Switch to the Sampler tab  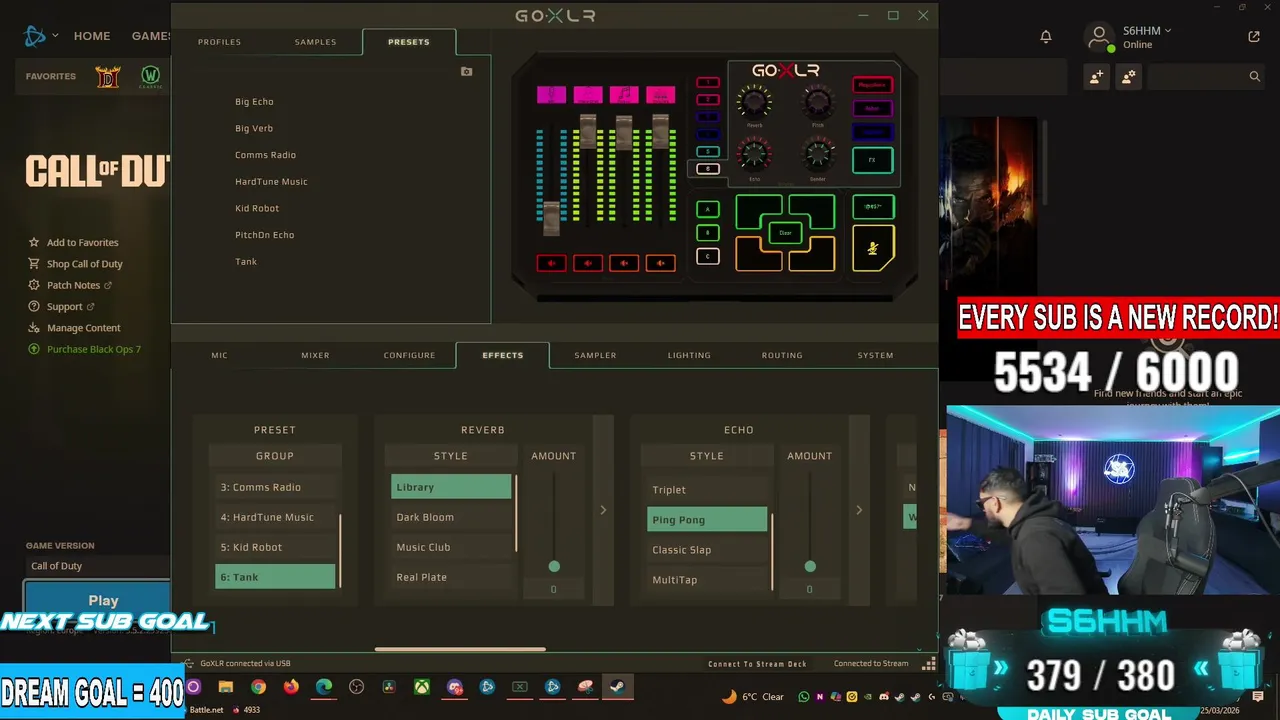(x=595, y=355)
